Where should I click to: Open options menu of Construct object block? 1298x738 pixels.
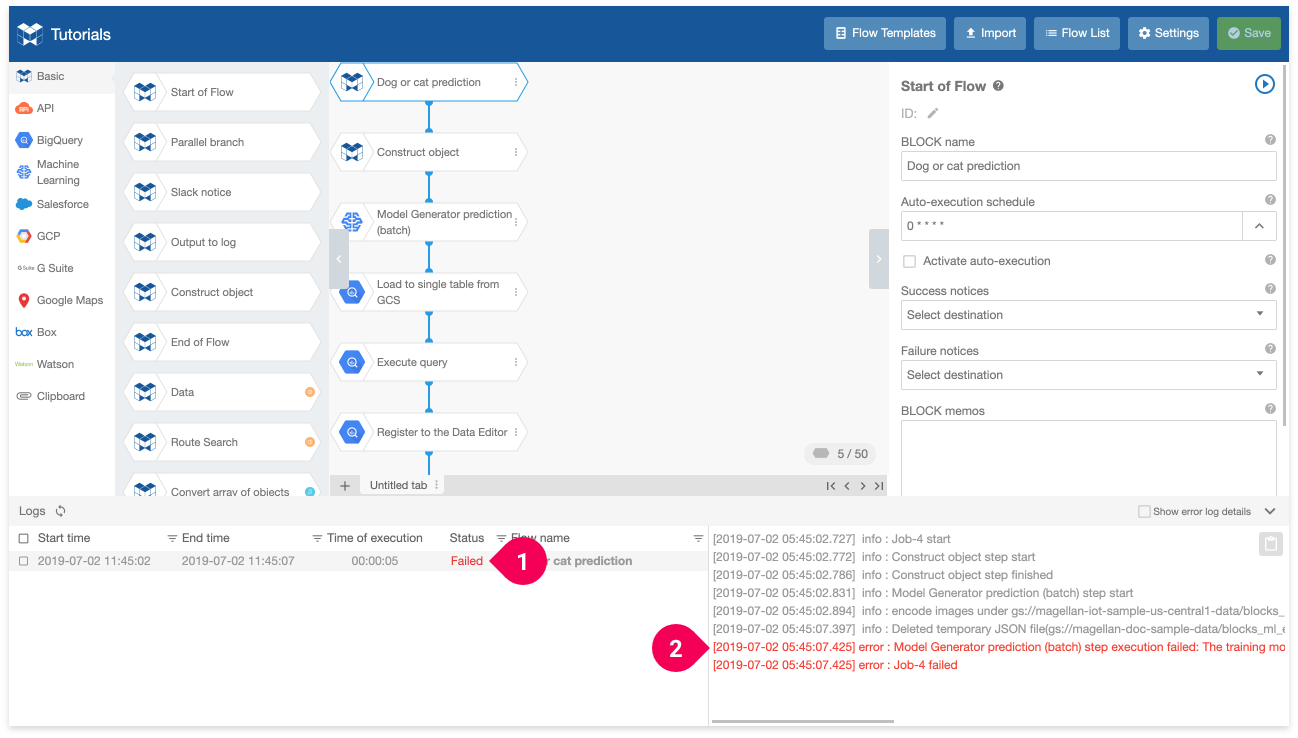click(516, 152)
